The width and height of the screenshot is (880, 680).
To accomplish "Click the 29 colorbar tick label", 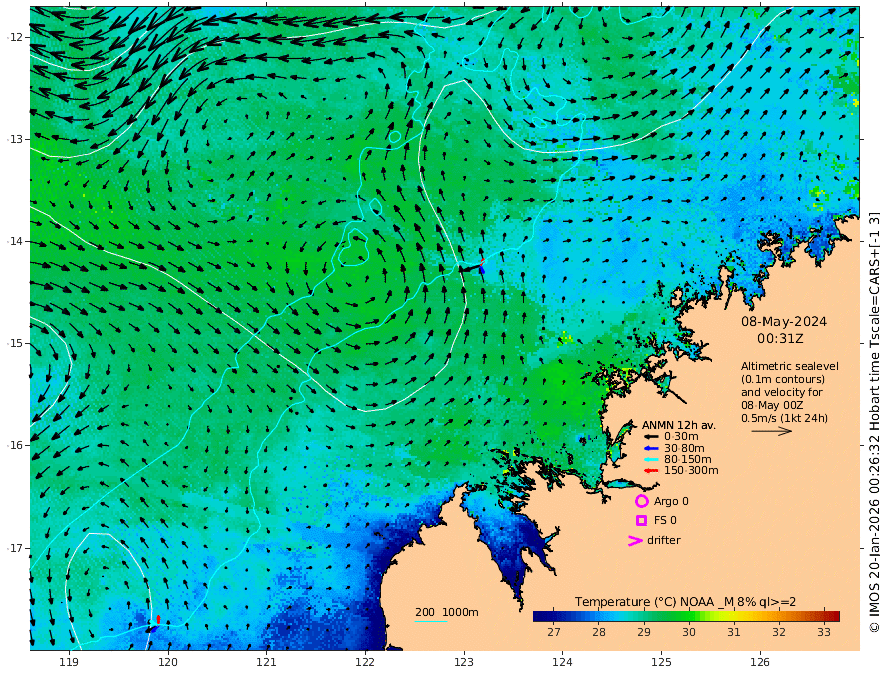I will click(644, 632).
